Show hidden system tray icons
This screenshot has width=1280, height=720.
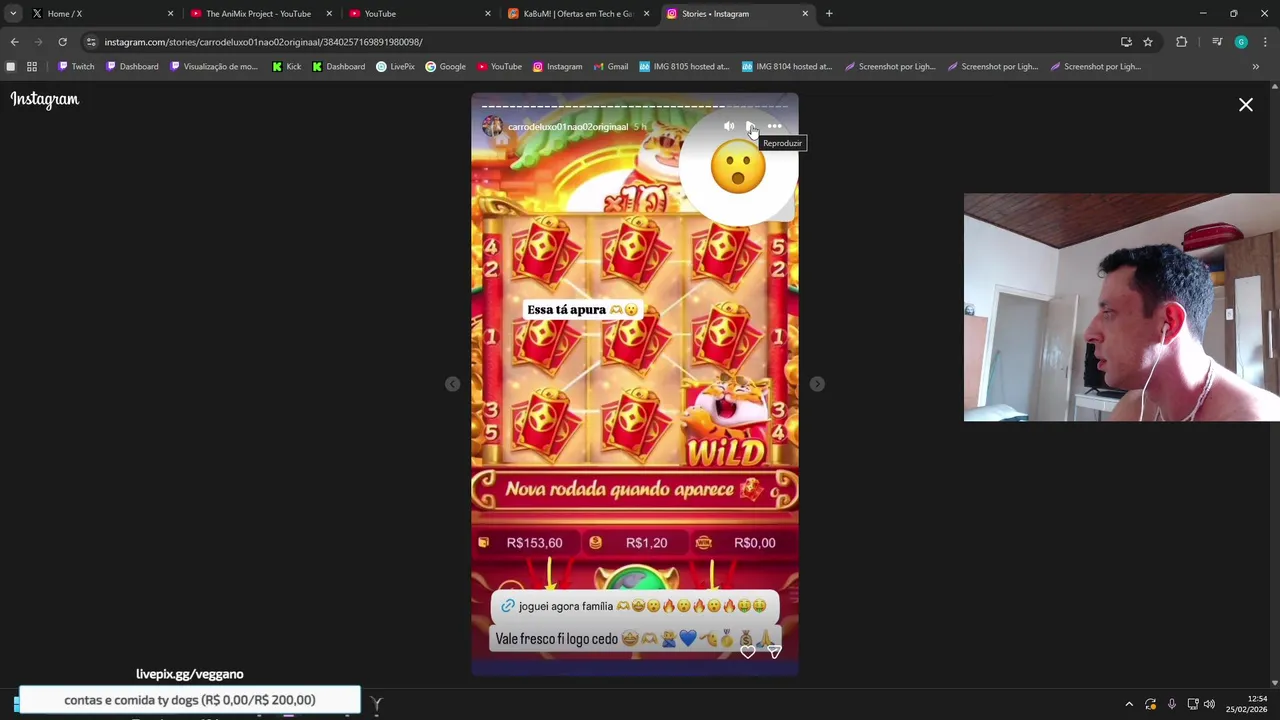pyautogui.click(x=1129, y=704)
